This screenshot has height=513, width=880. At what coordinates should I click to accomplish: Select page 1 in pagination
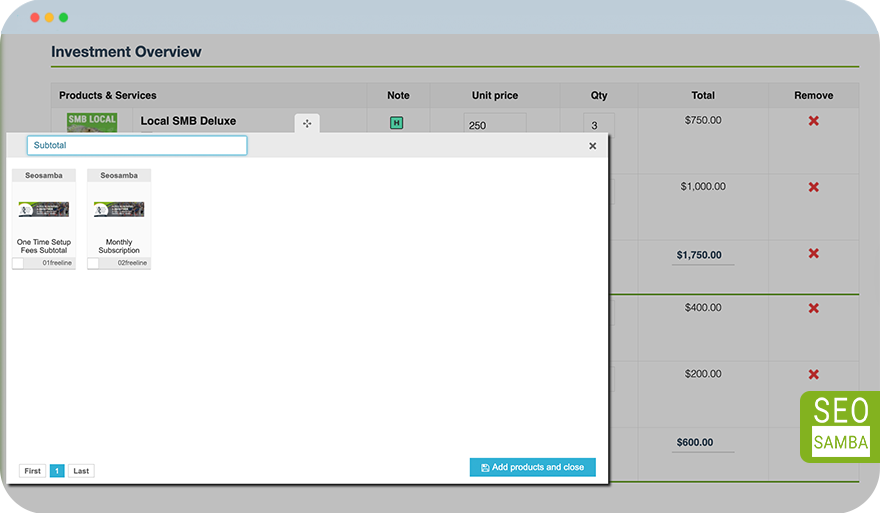[x=57, y=471]
